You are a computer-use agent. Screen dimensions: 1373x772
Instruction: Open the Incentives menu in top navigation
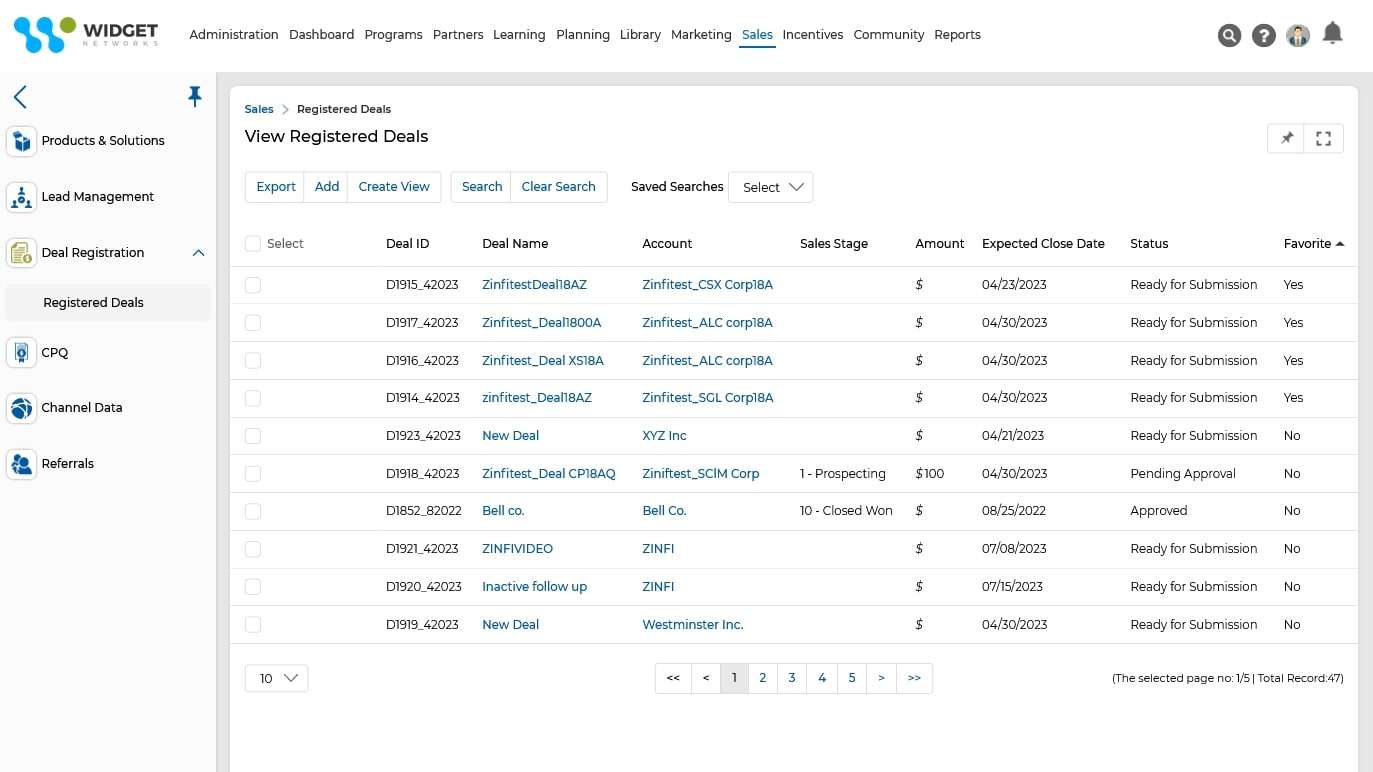click(812, 35)
